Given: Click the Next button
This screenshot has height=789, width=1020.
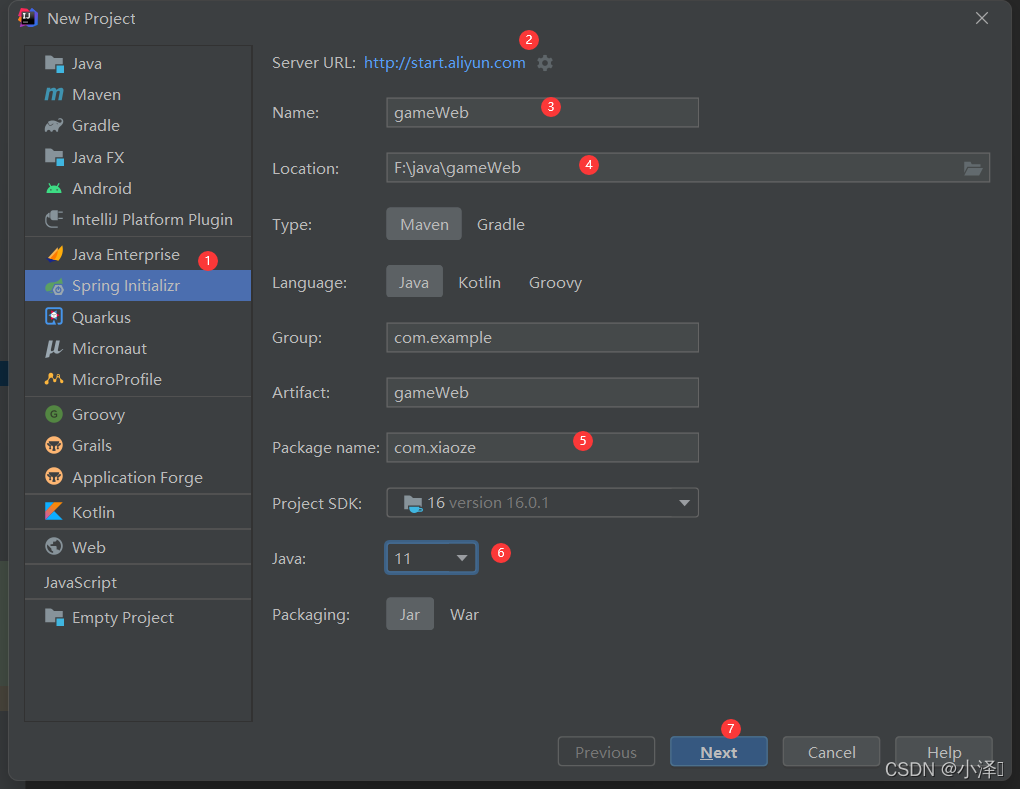Looking at the screenshot, I should [x=719, y=752].
